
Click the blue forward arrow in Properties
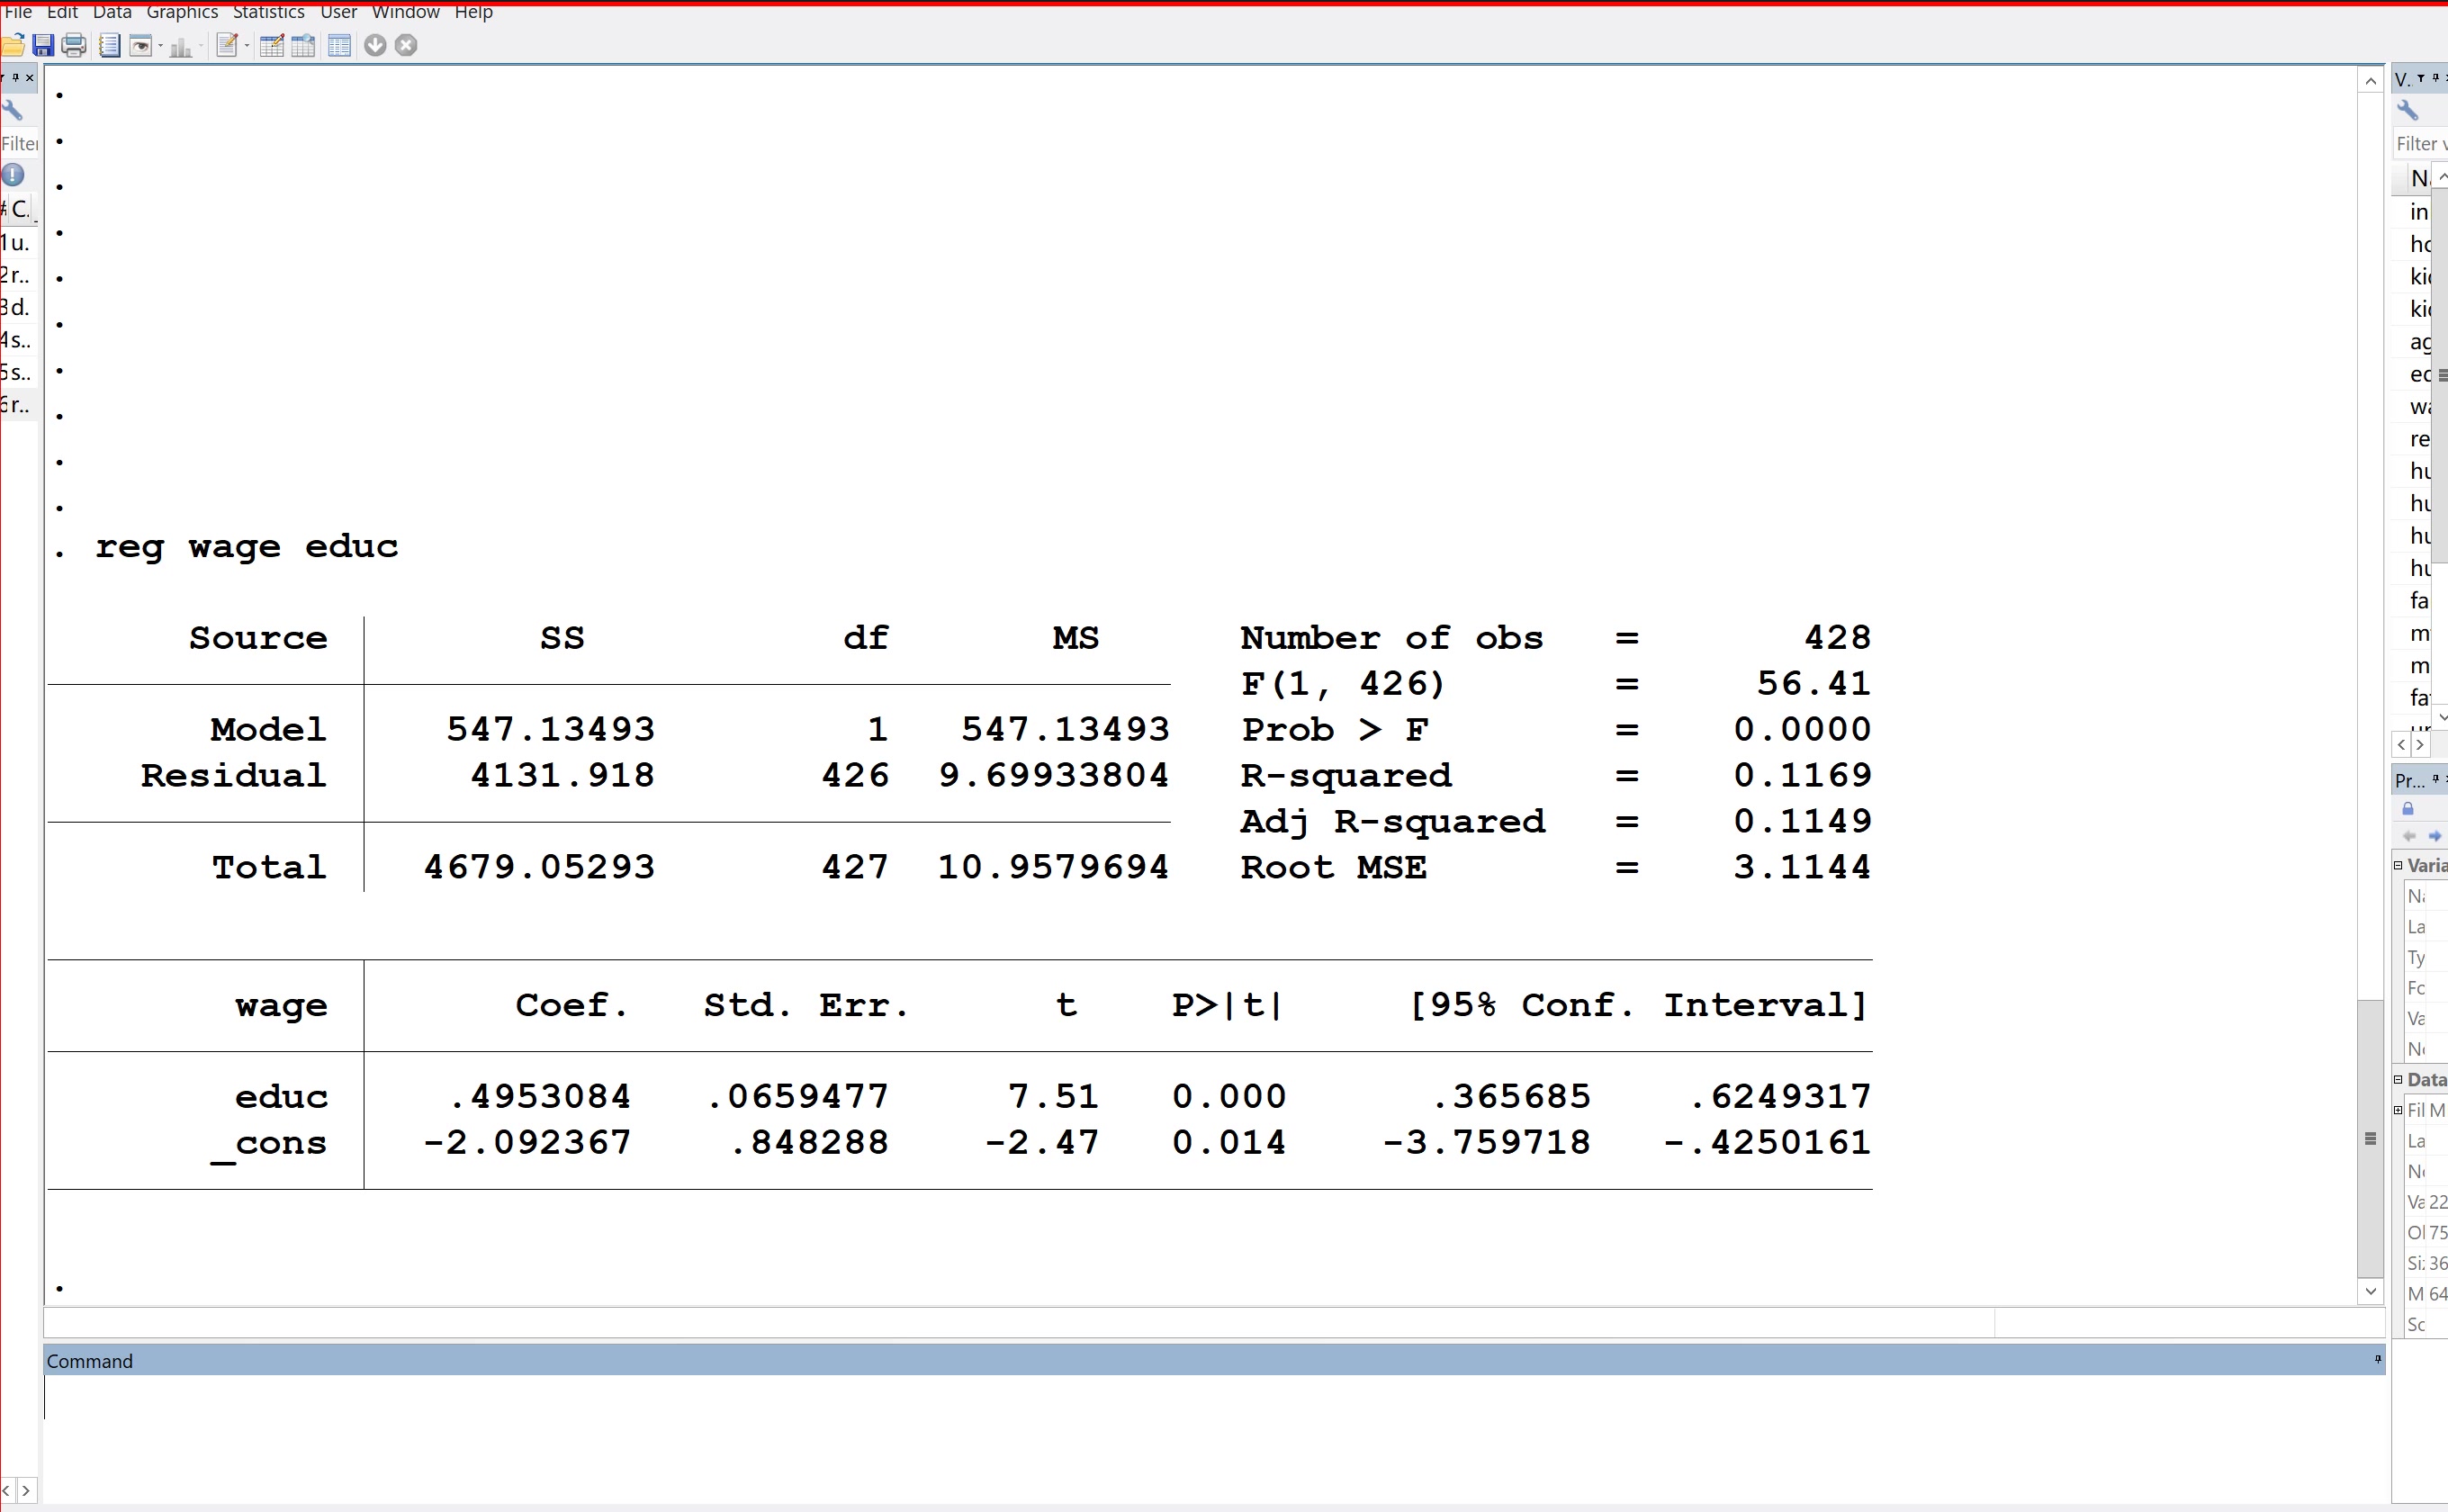tap(2435, 835)
